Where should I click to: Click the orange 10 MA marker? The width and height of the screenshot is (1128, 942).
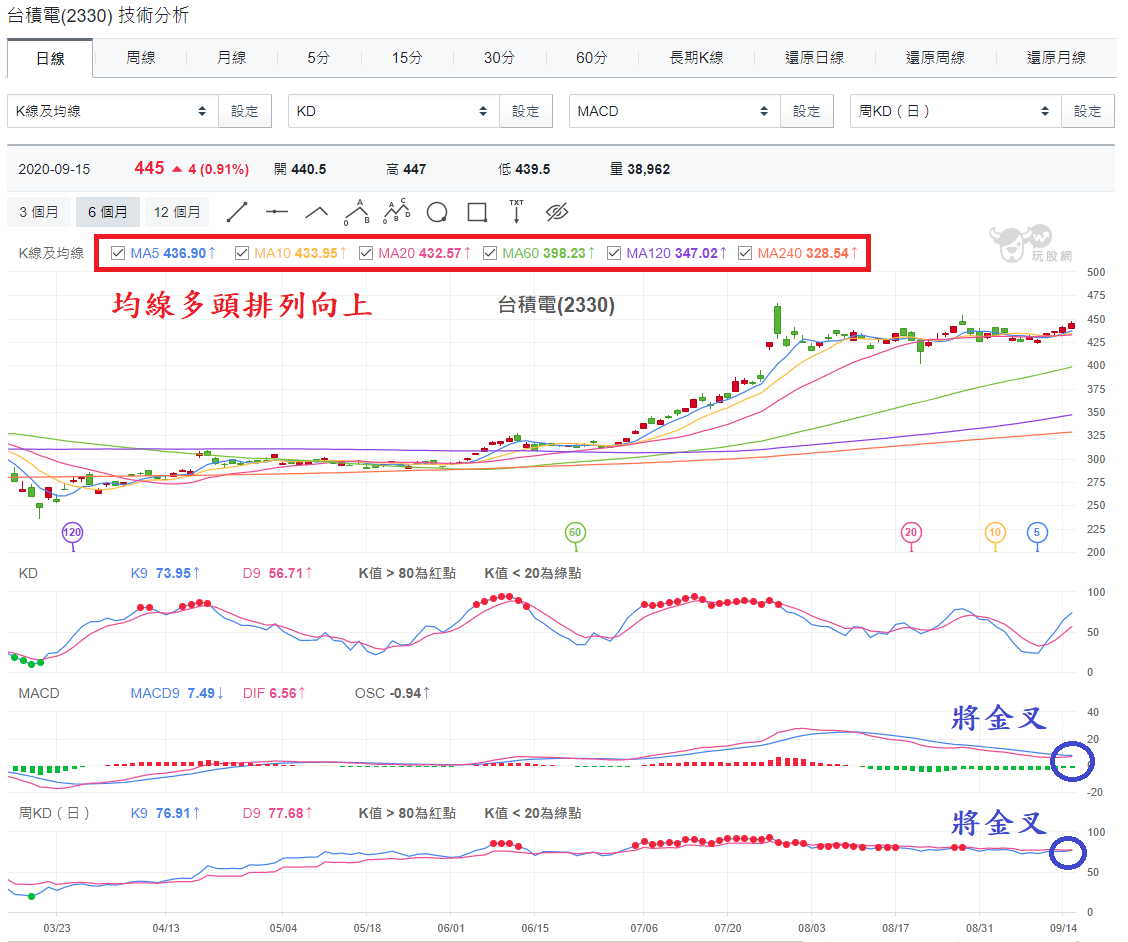pyautogui.click(x=995, y=533)
